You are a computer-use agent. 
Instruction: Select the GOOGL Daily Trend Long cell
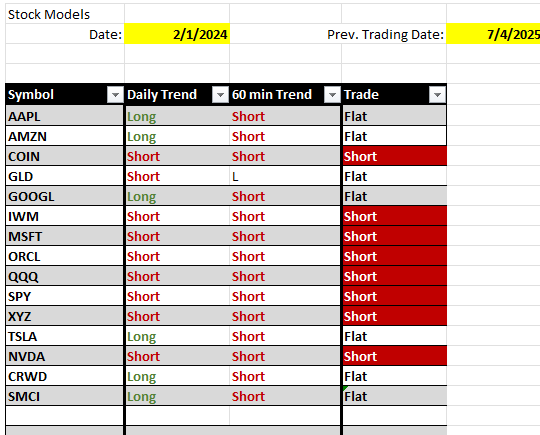click(177, 196)
